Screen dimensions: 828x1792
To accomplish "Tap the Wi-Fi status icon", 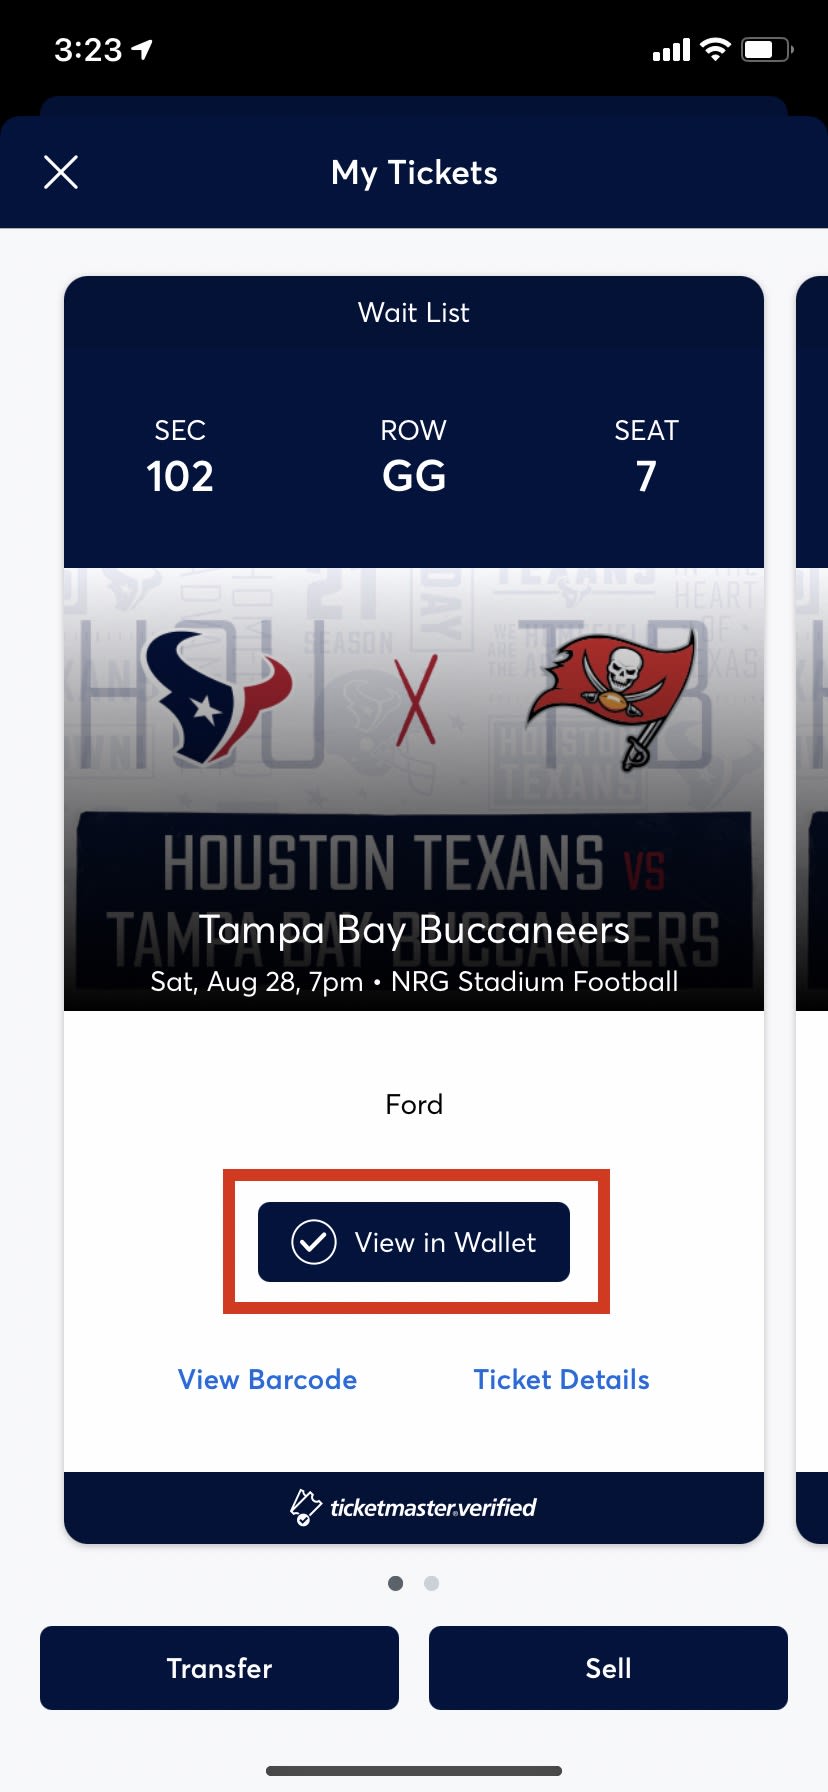I will pyautogui.click(x=715, y=49).
